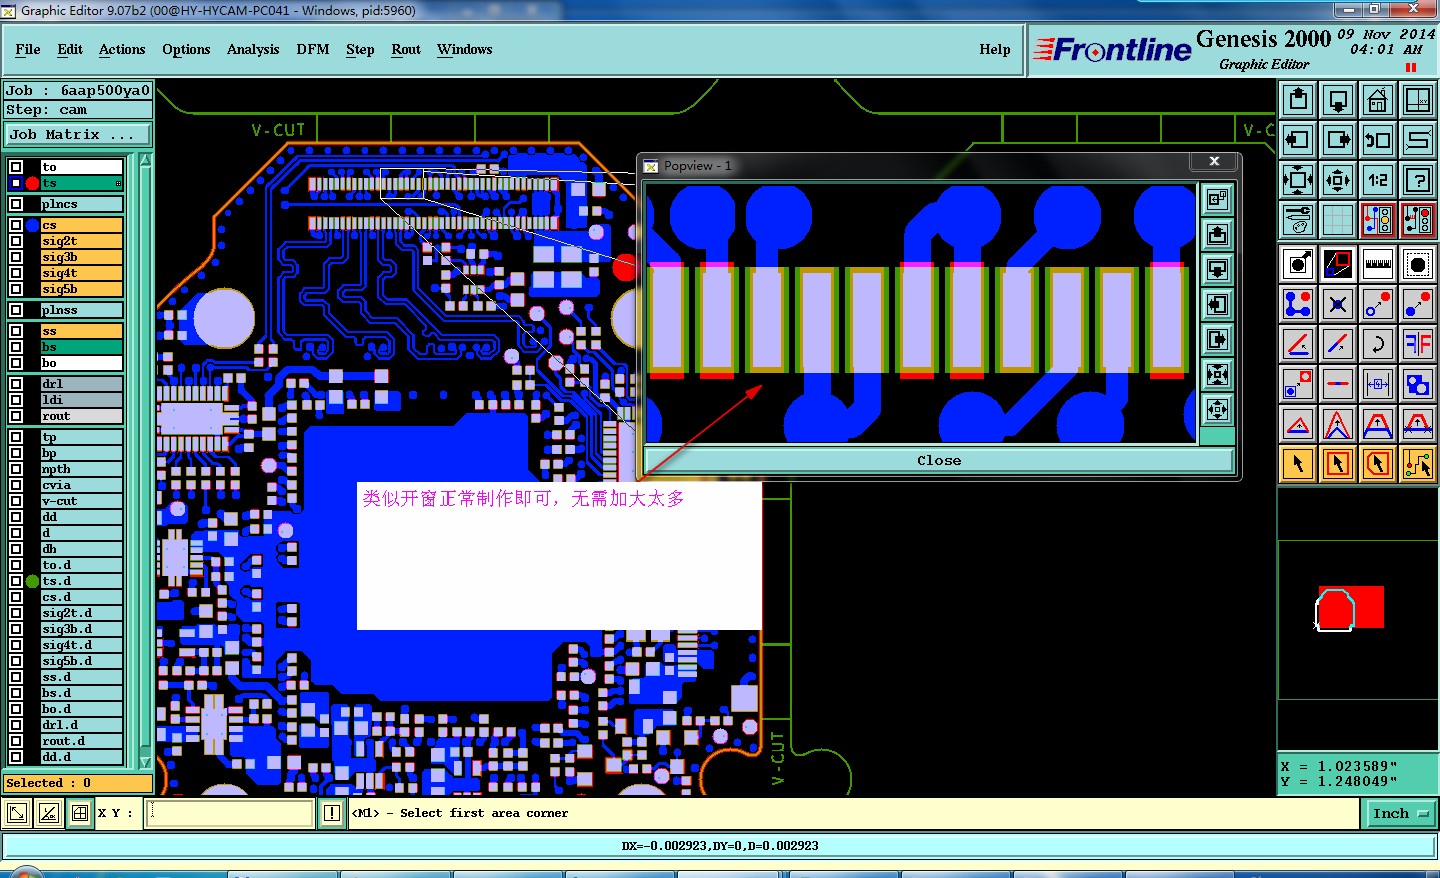
Task: Select the rotate feature tool
Action: [x=1378, y=344]
